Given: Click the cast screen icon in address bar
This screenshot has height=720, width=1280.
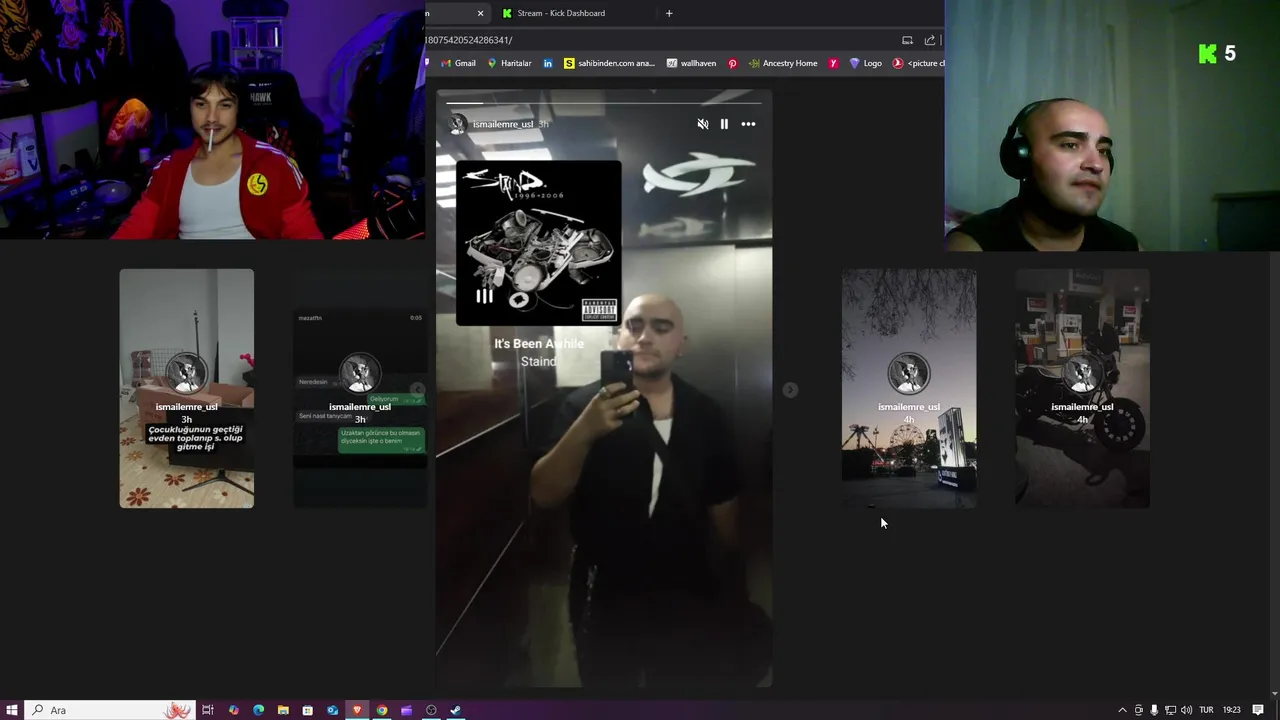Looking at the screenshot, I should 907,40.
